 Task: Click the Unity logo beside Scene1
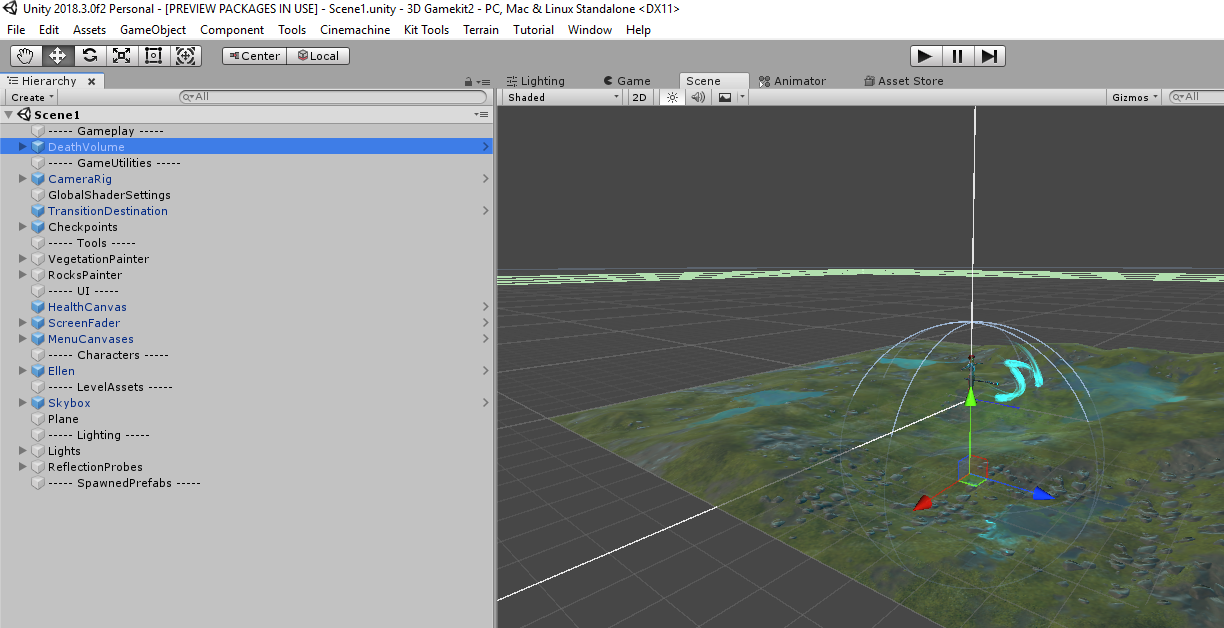tap(25, 115)
